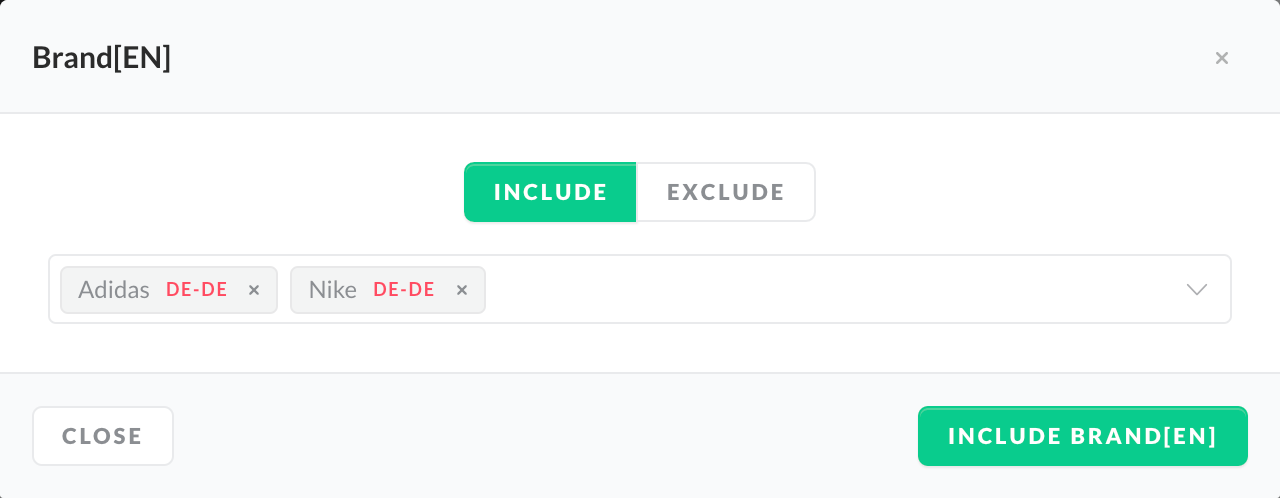The image size is (1280, 498).
Task: Remove the Adidas tag with its x icon
Action: point(254,290)
